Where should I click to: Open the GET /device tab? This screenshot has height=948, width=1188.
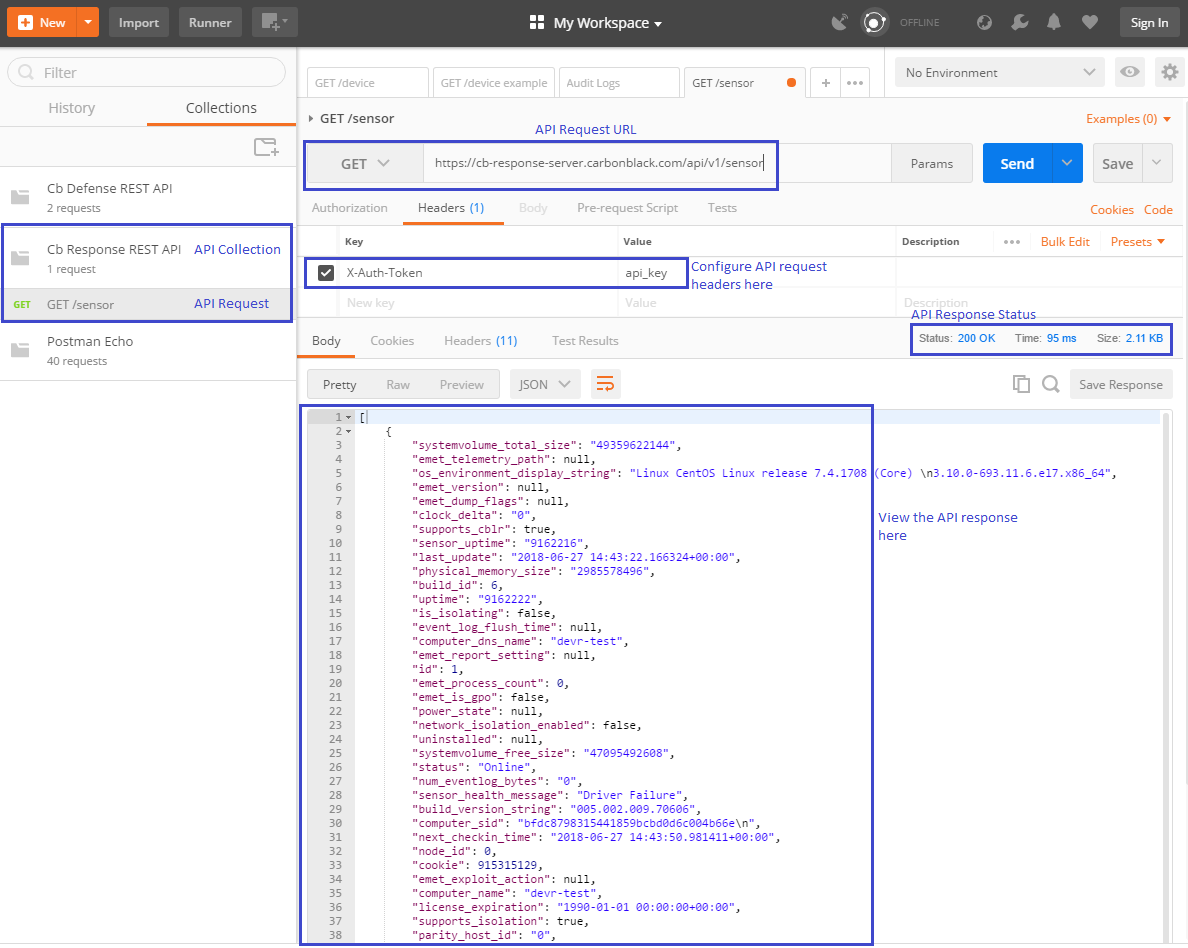pos(367,83)
